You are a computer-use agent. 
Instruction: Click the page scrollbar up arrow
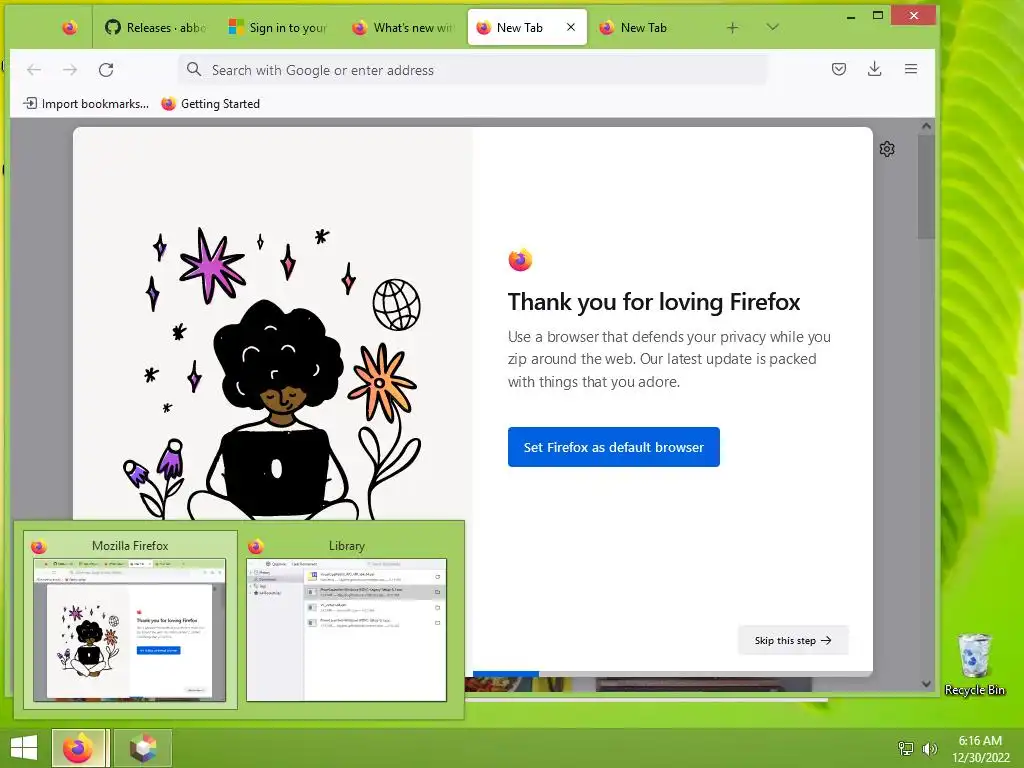(926, 126)
